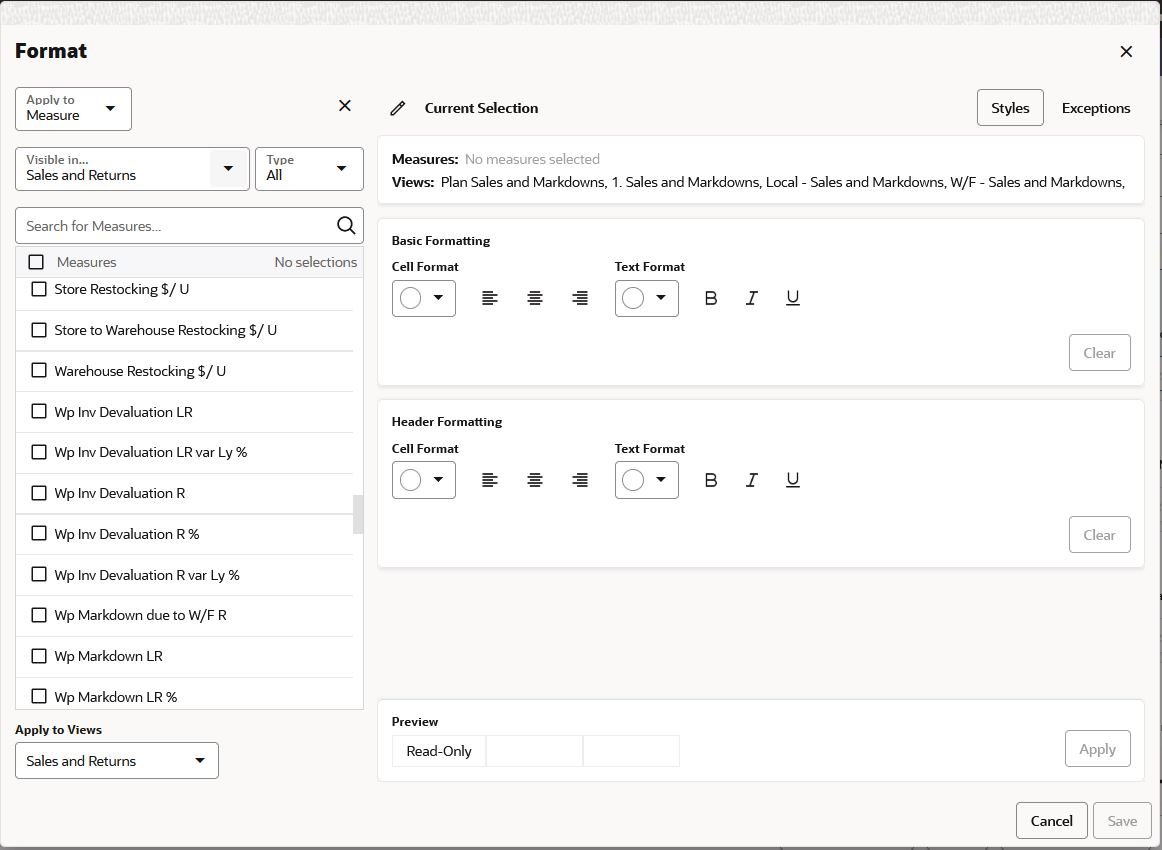1162x850 pixels.
Task: Close the measure selection panel
Action: click(345, 106)
